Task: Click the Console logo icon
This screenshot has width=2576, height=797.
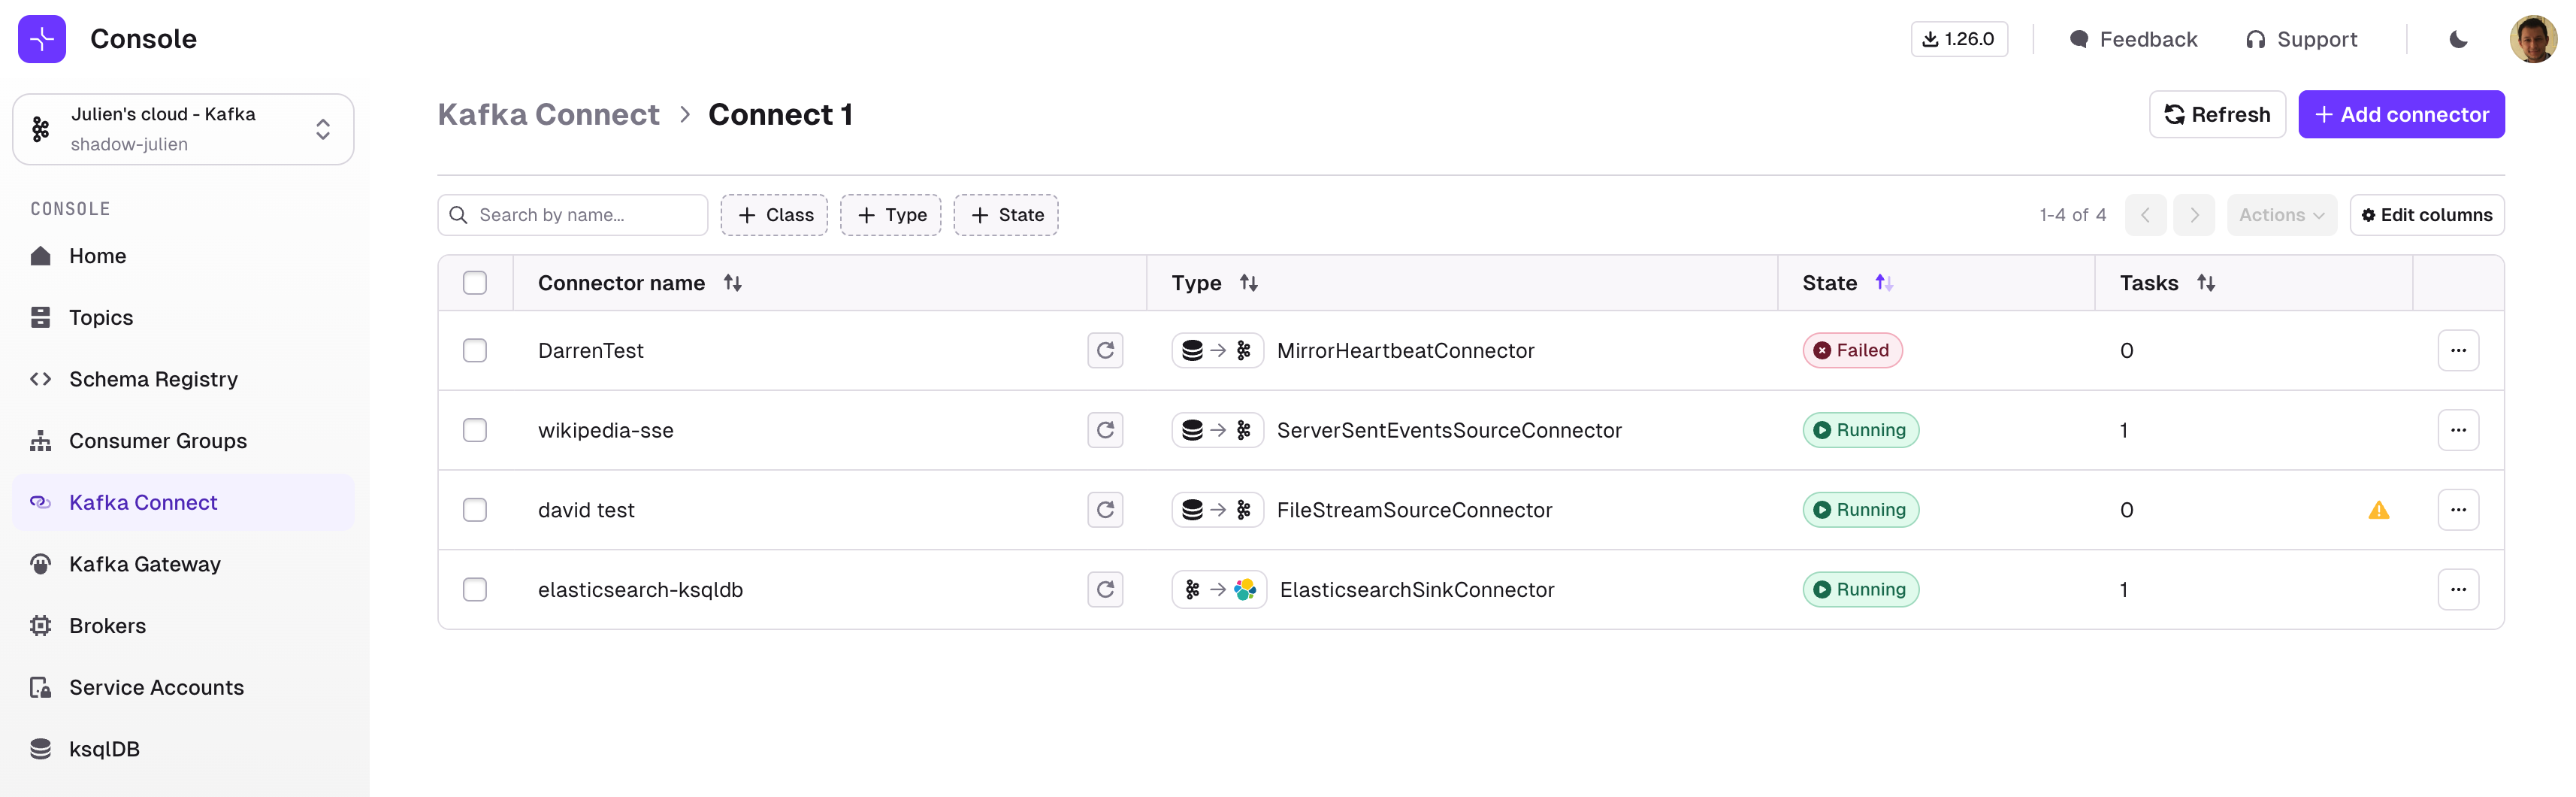Action: coord(42,39)
